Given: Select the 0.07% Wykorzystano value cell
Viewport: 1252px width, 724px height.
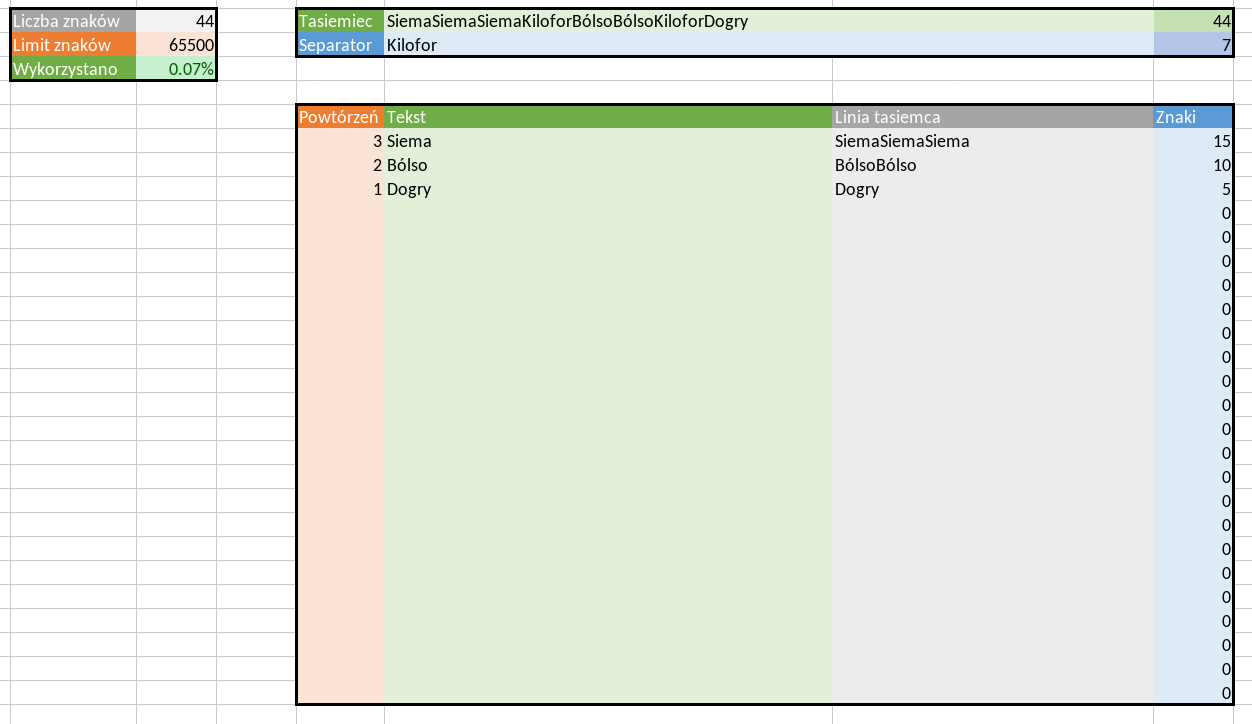Looking at the screenshot, I should tap(176, 69).
